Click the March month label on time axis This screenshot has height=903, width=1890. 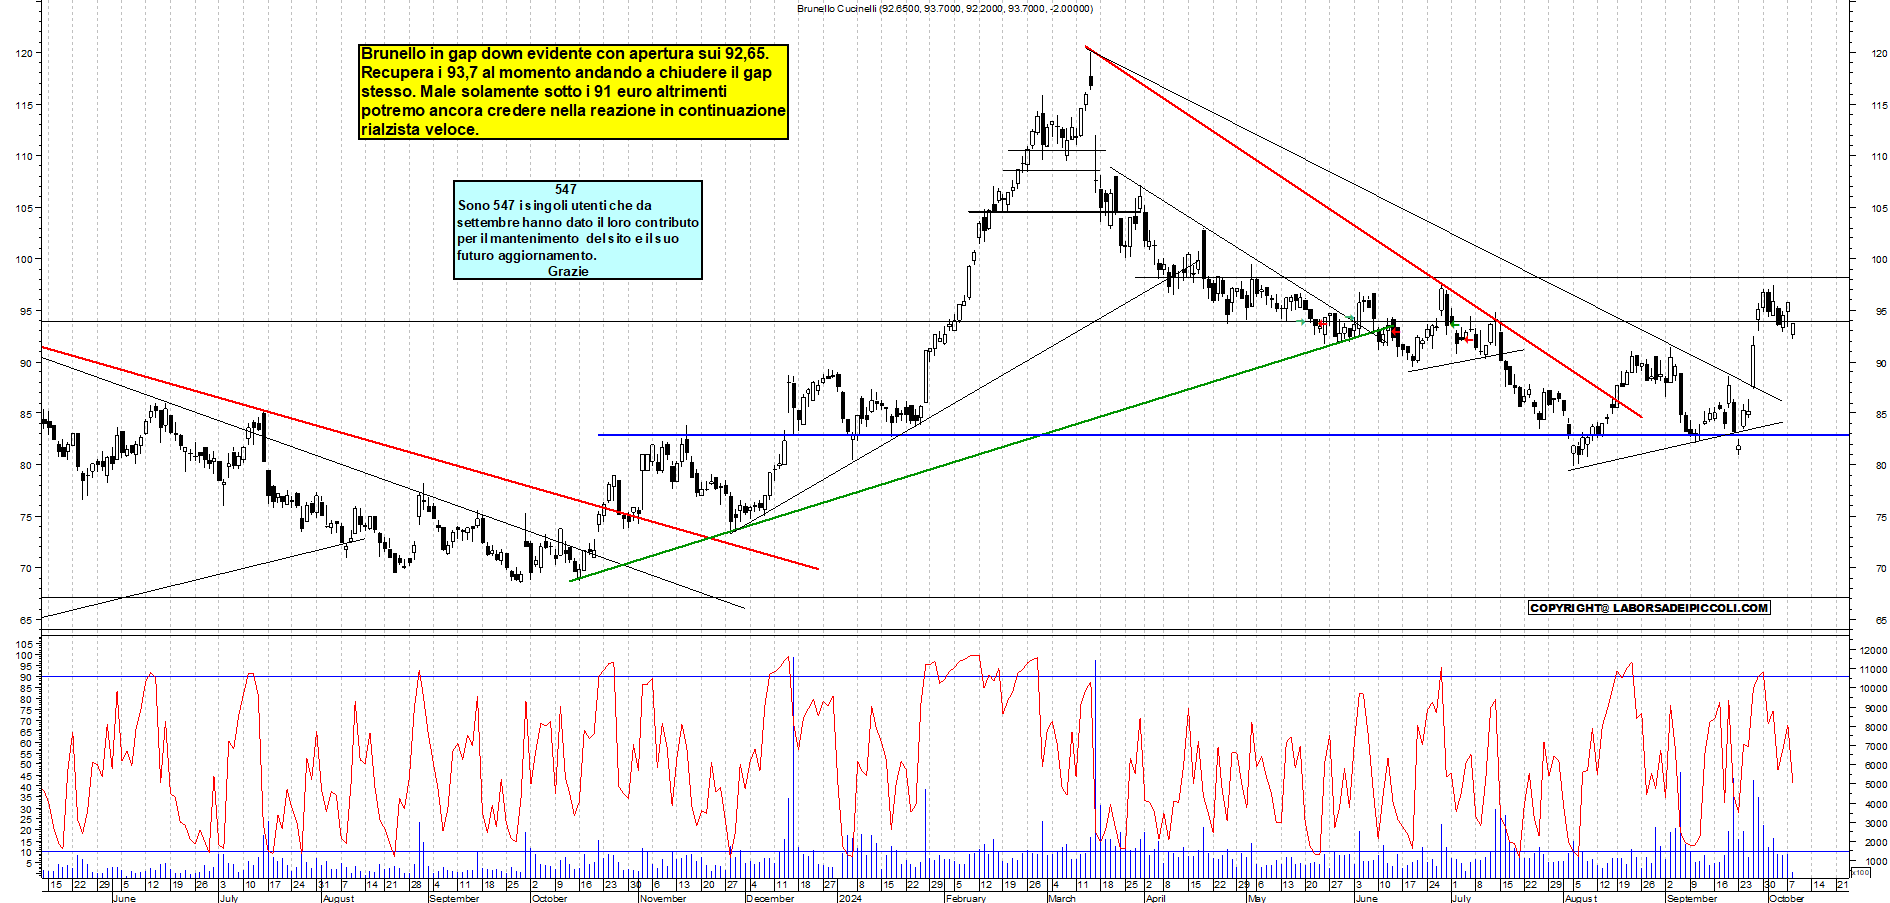click(1062, 898)
